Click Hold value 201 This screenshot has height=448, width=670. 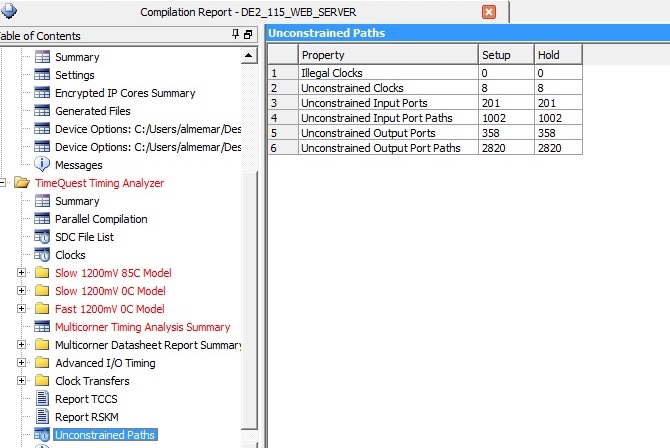point(558,103)
